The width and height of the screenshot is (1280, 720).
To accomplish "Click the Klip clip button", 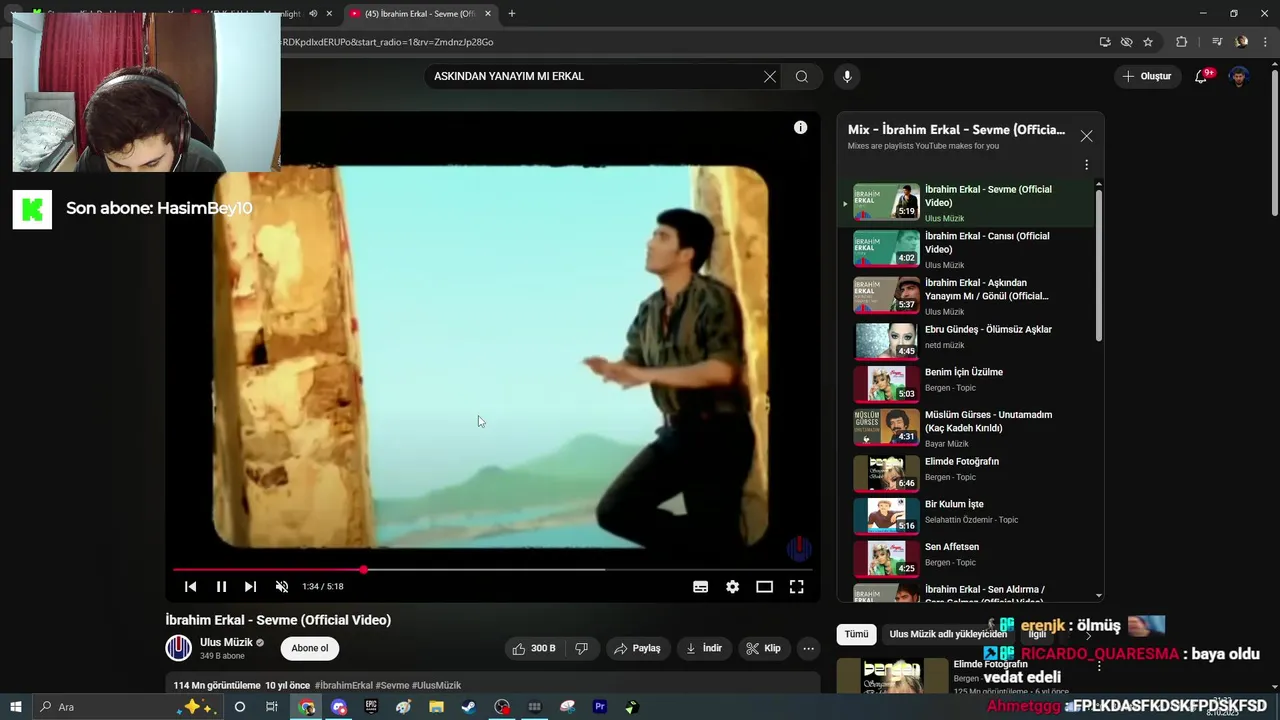I will [763, 648].
